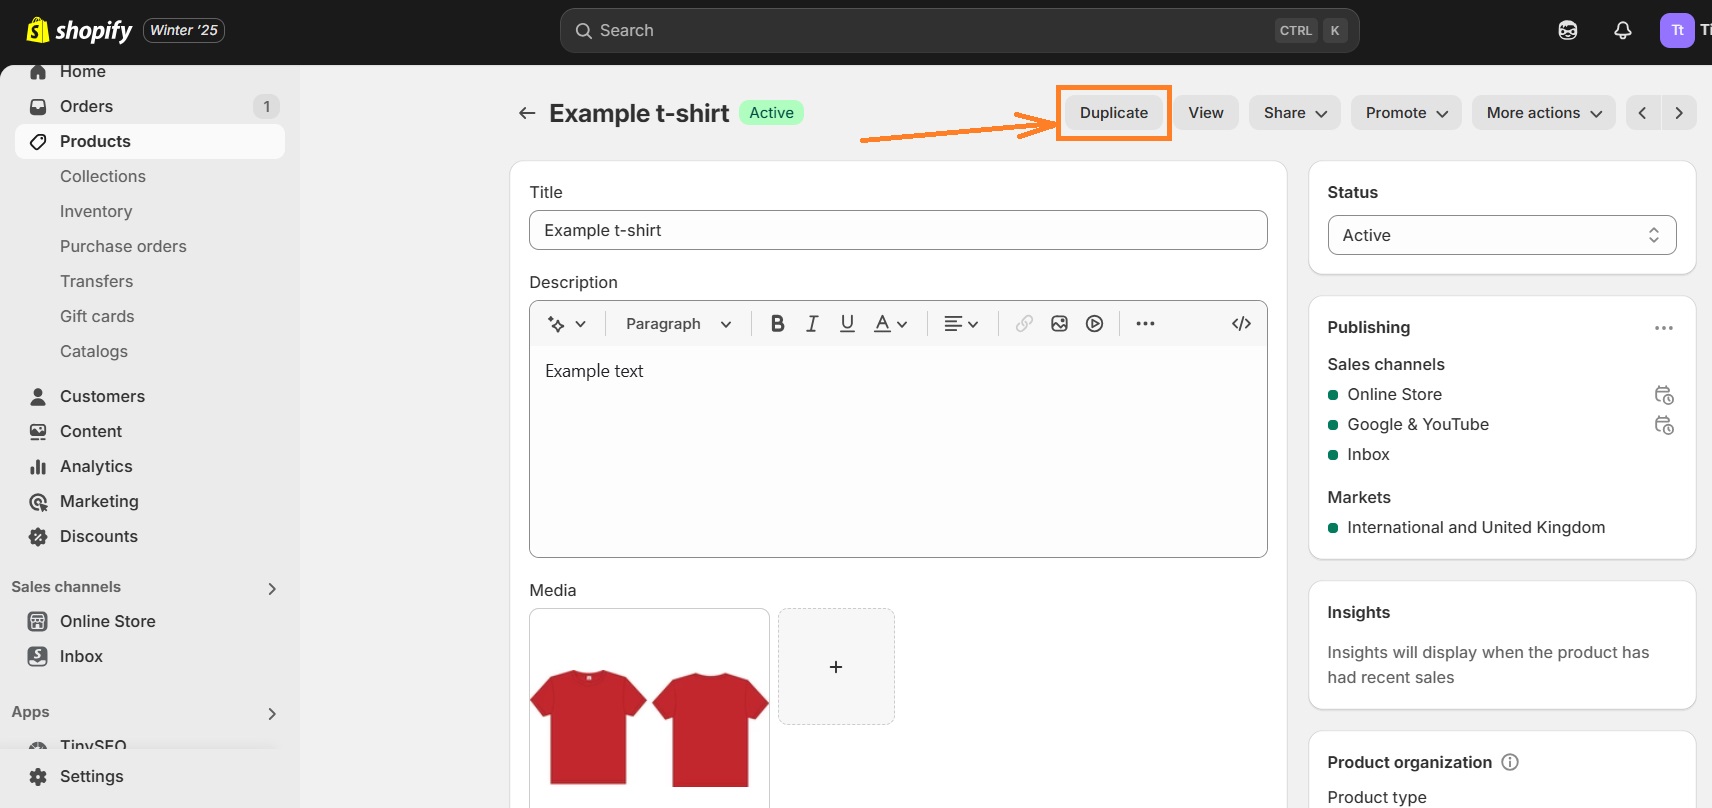1712x808 pixels.
Task: Click the Active status badge near title
Action: click(x=771, y=113)
